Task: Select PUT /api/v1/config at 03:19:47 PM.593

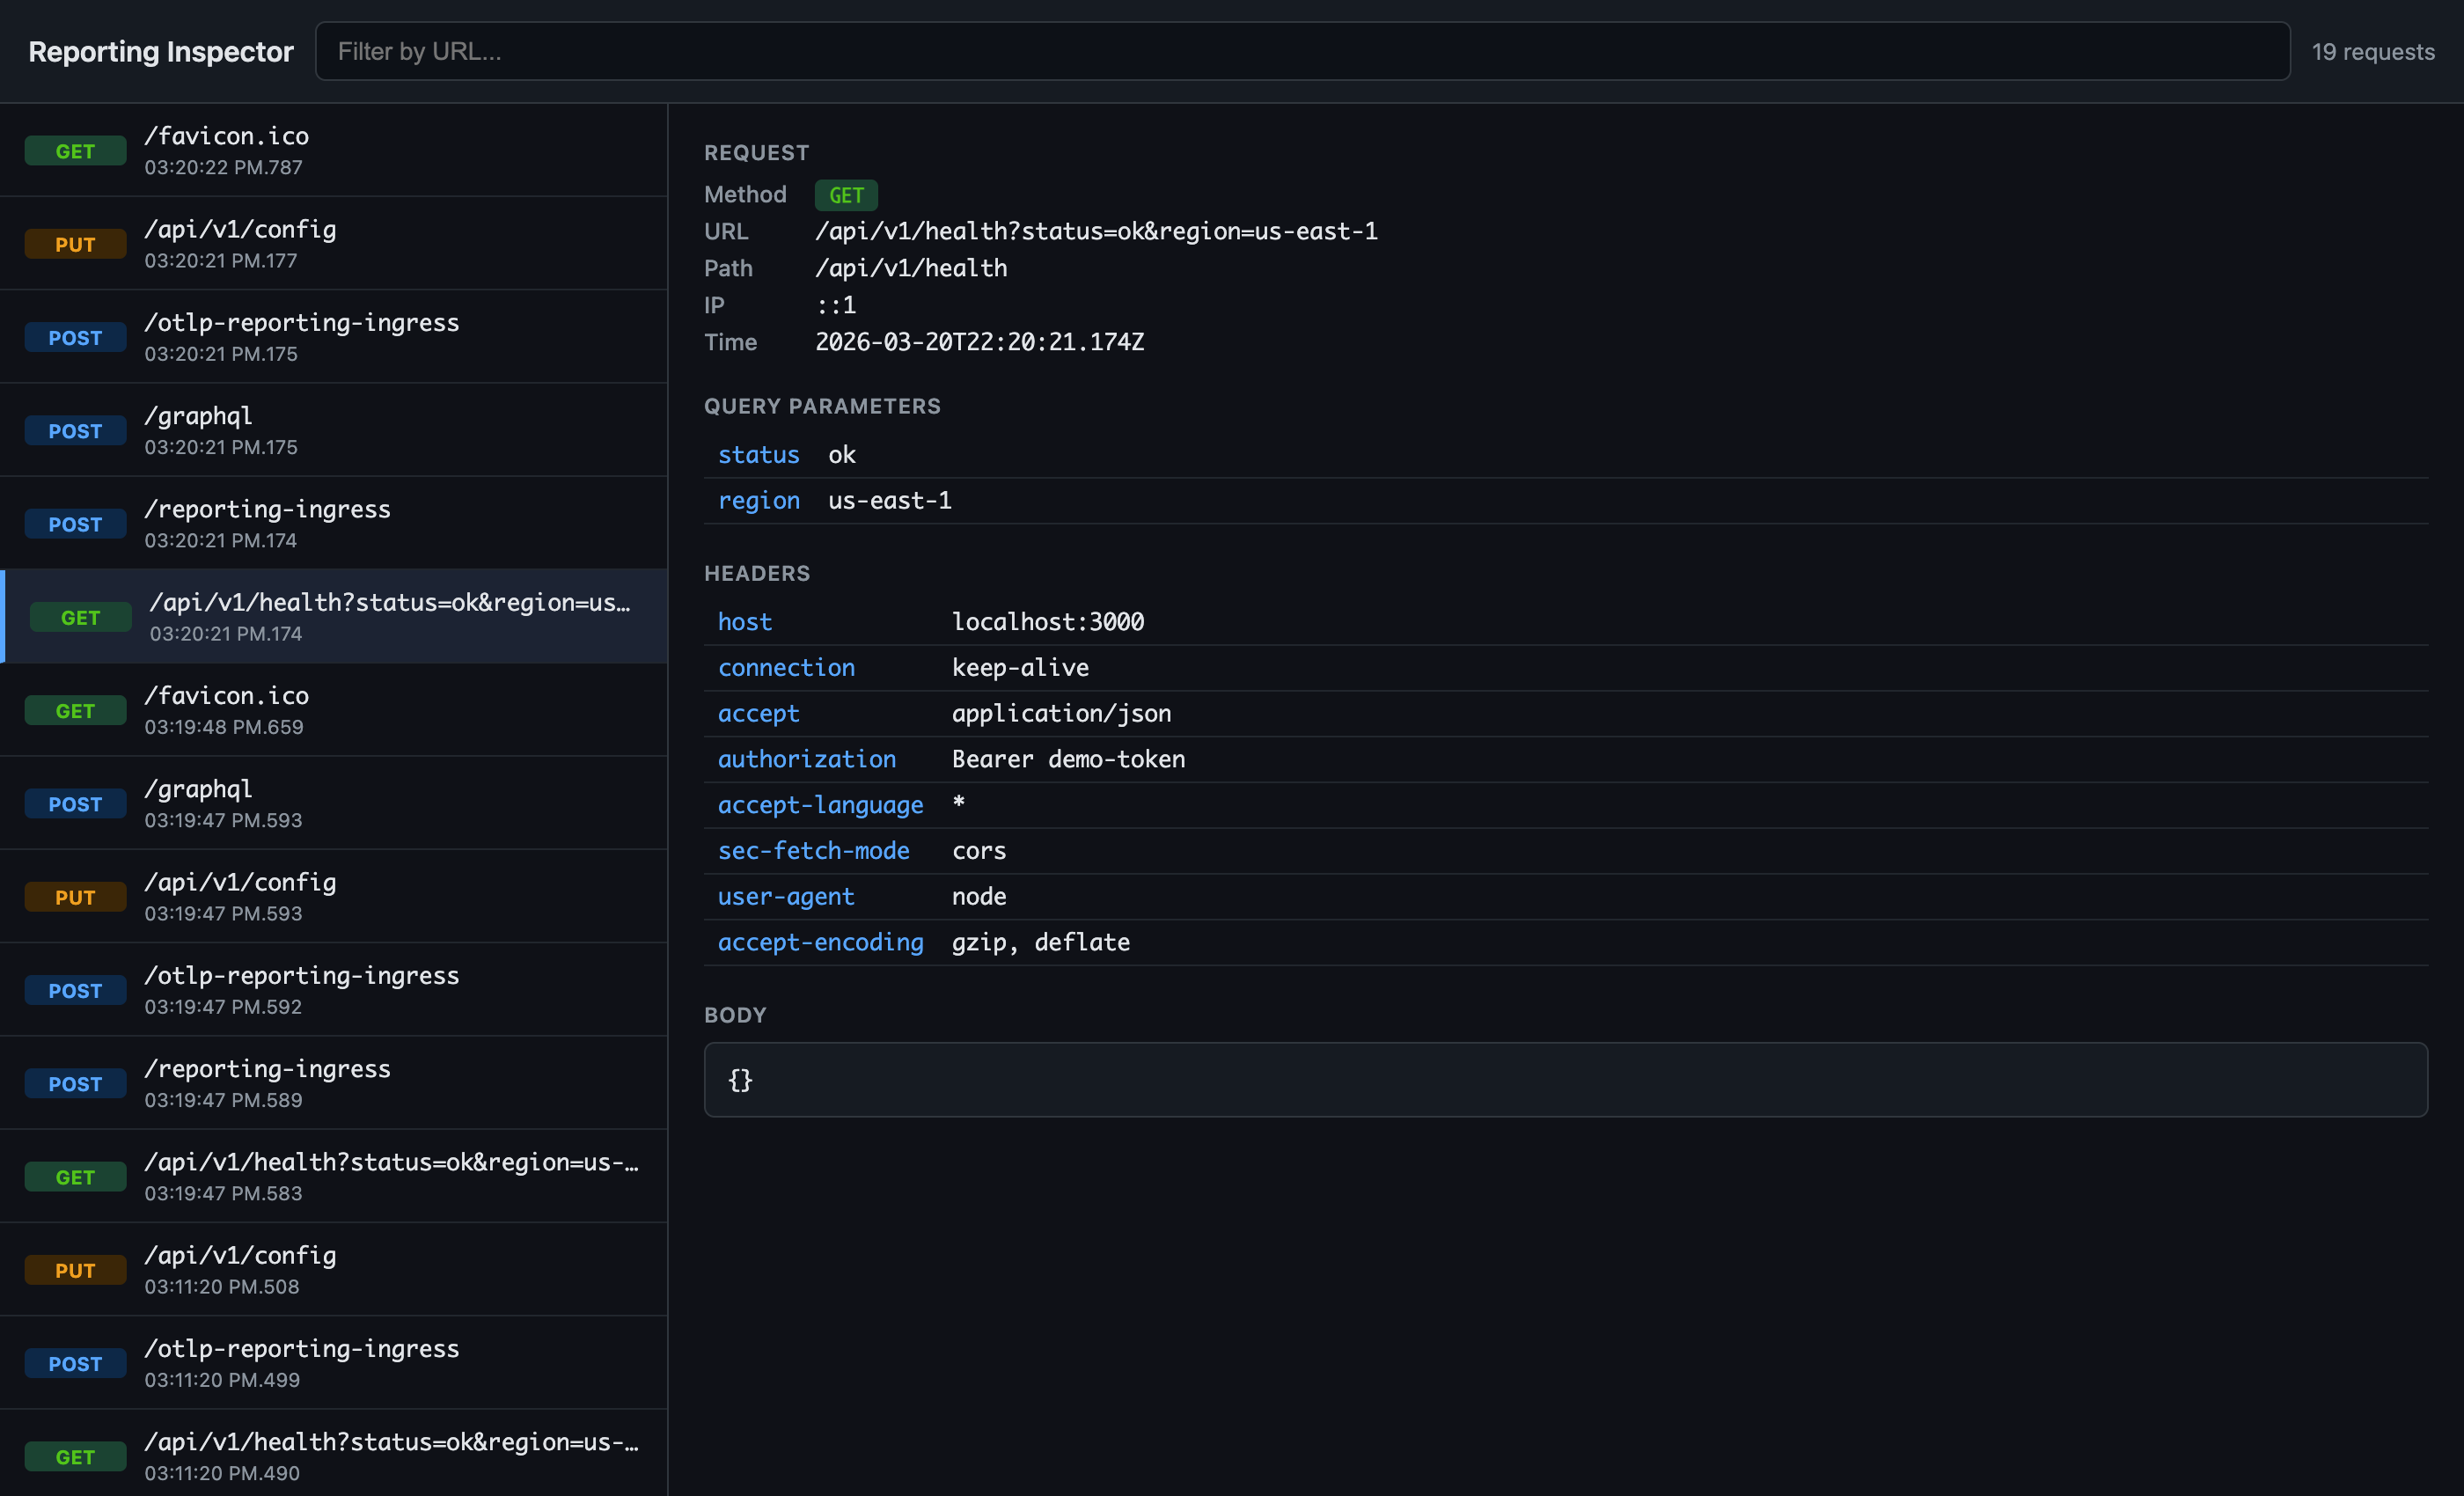Action: click(333, 896)
